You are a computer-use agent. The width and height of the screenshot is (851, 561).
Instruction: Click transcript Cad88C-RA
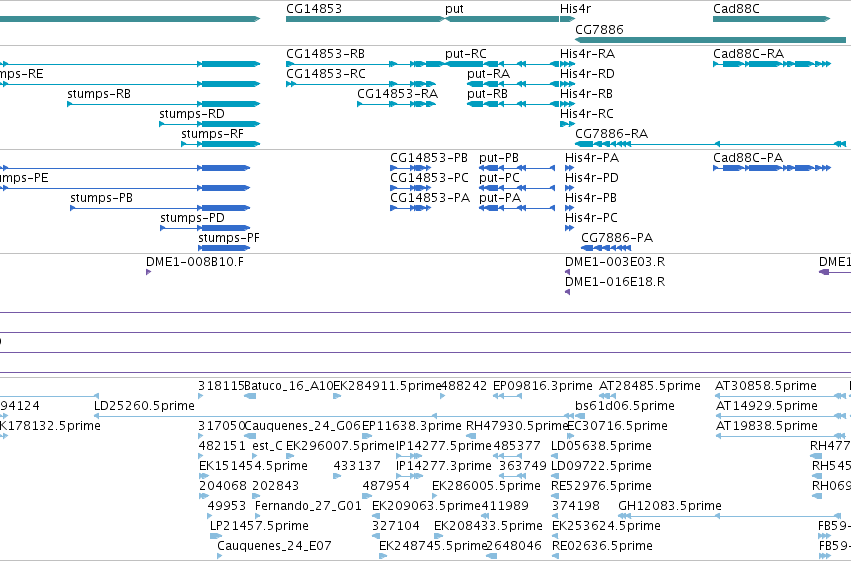coord(772,64)
